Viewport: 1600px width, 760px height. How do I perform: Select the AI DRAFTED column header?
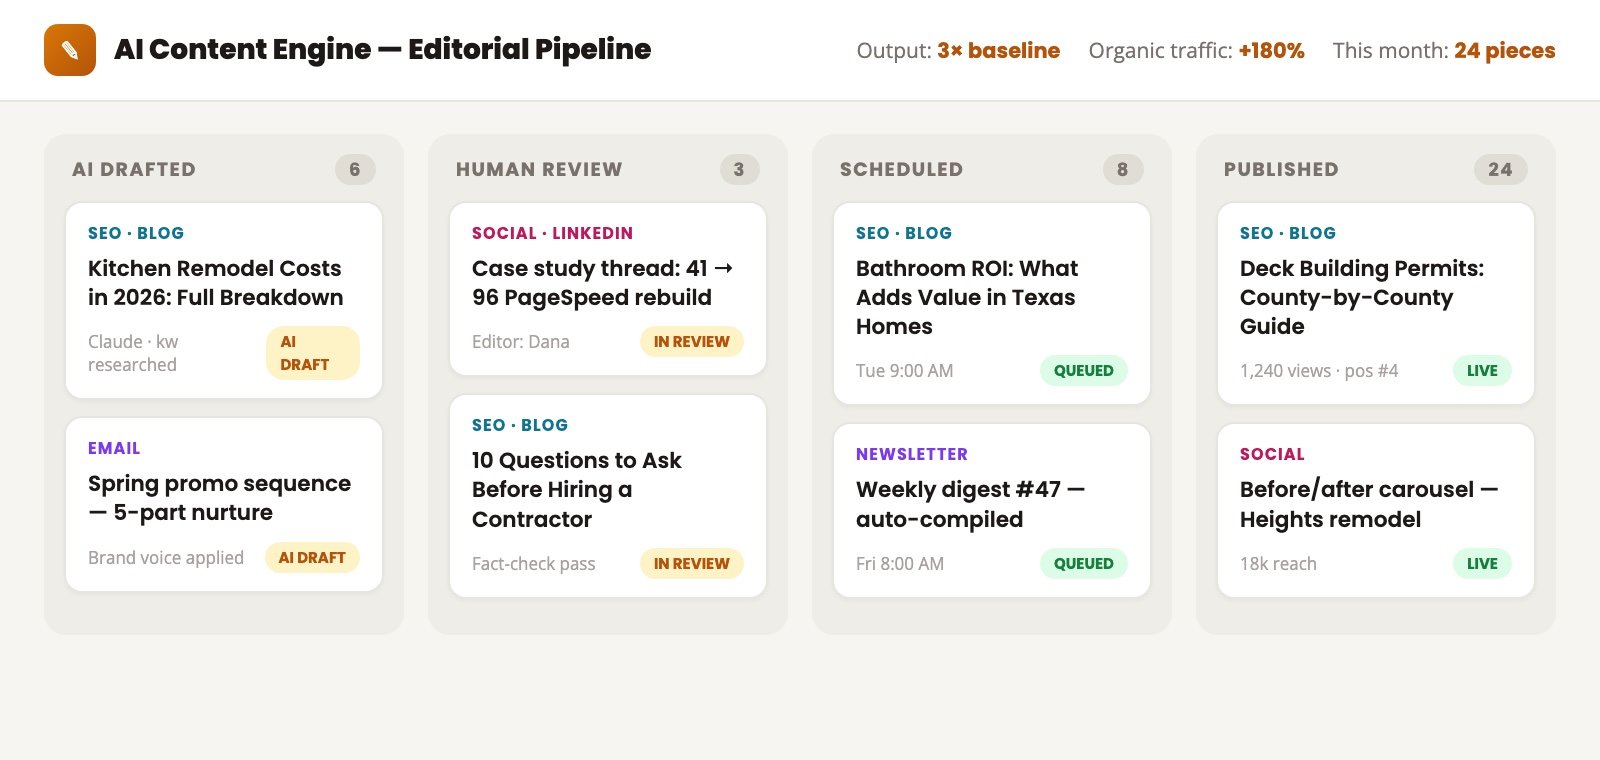click(x=134, y=170)
